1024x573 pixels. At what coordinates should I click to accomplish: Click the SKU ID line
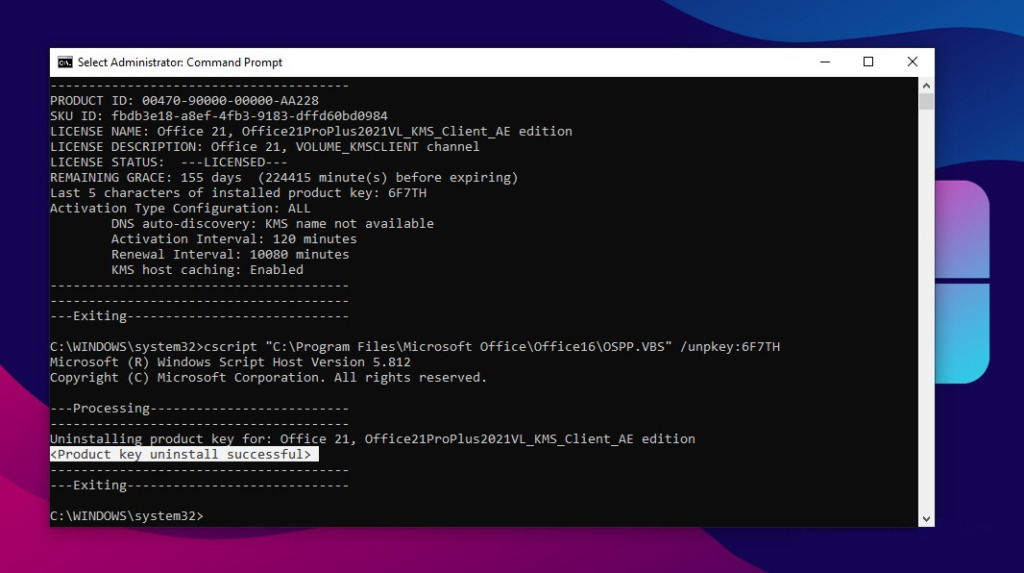click(218, 116)
